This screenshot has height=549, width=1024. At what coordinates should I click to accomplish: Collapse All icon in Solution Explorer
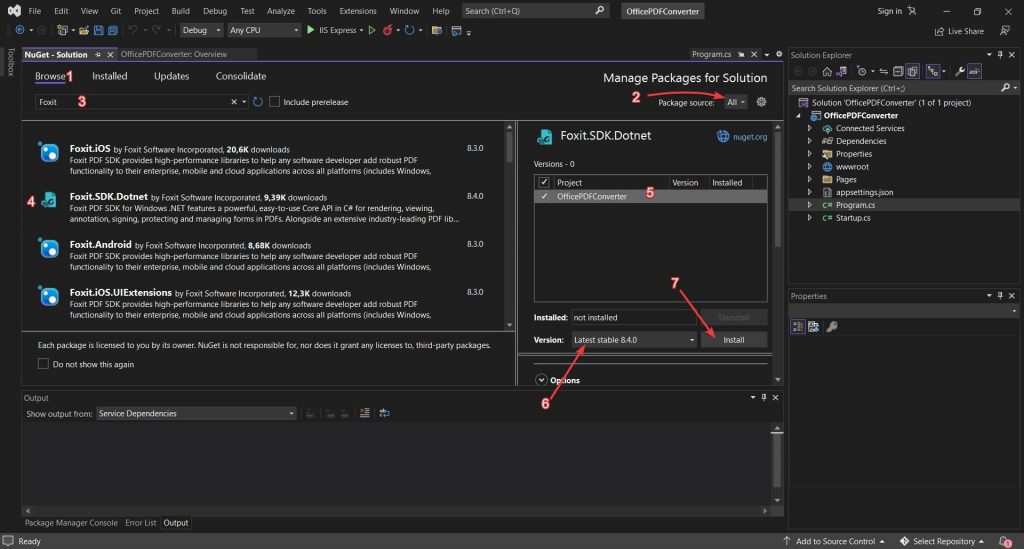pos(898,71)
